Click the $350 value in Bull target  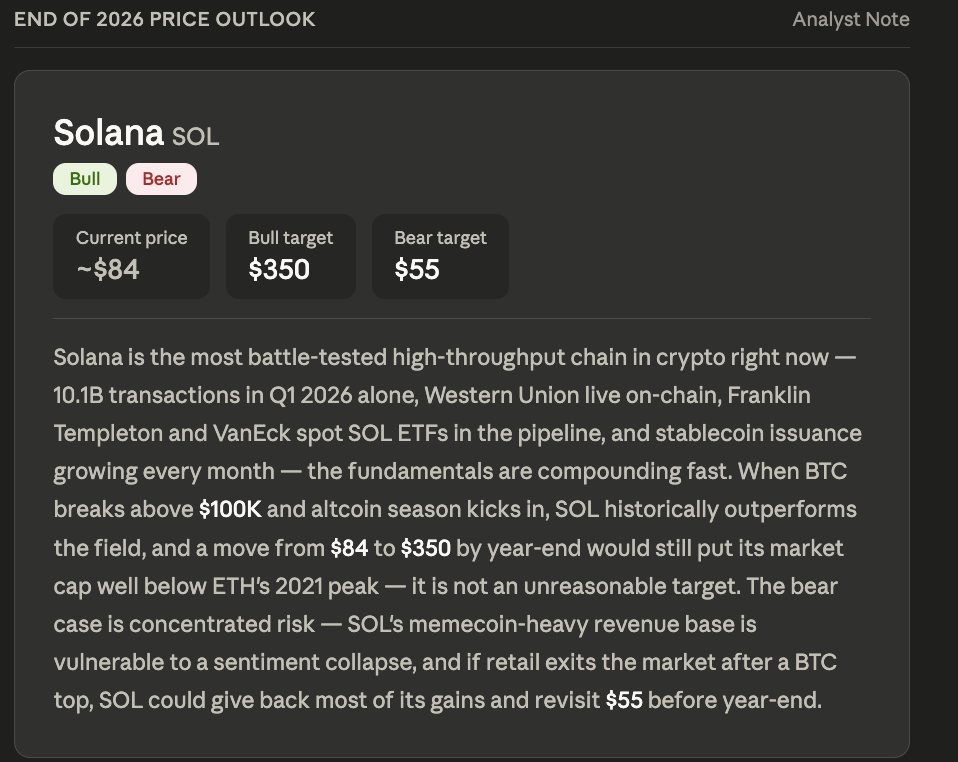[x=279, y=269]
